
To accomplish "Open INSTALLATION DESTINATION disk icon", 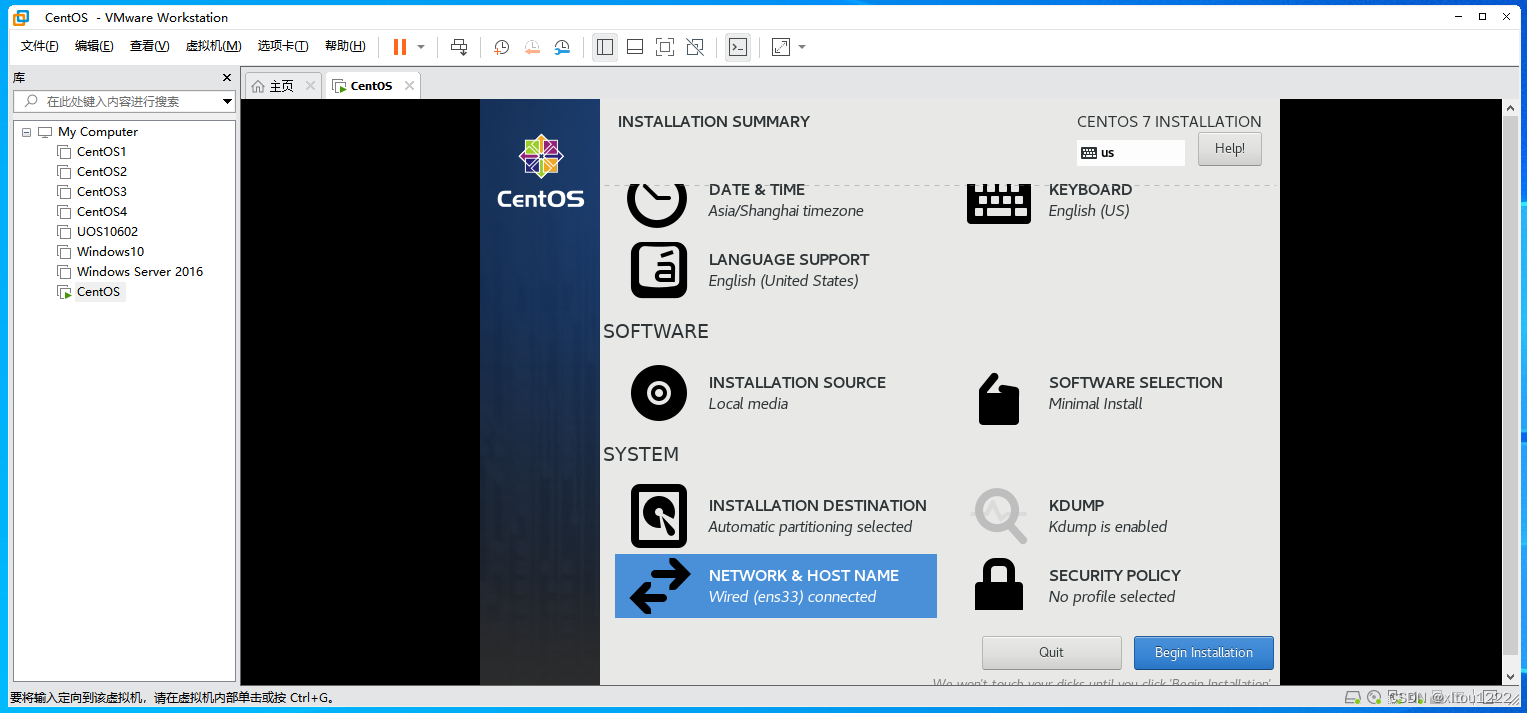I will pos(659,516).
